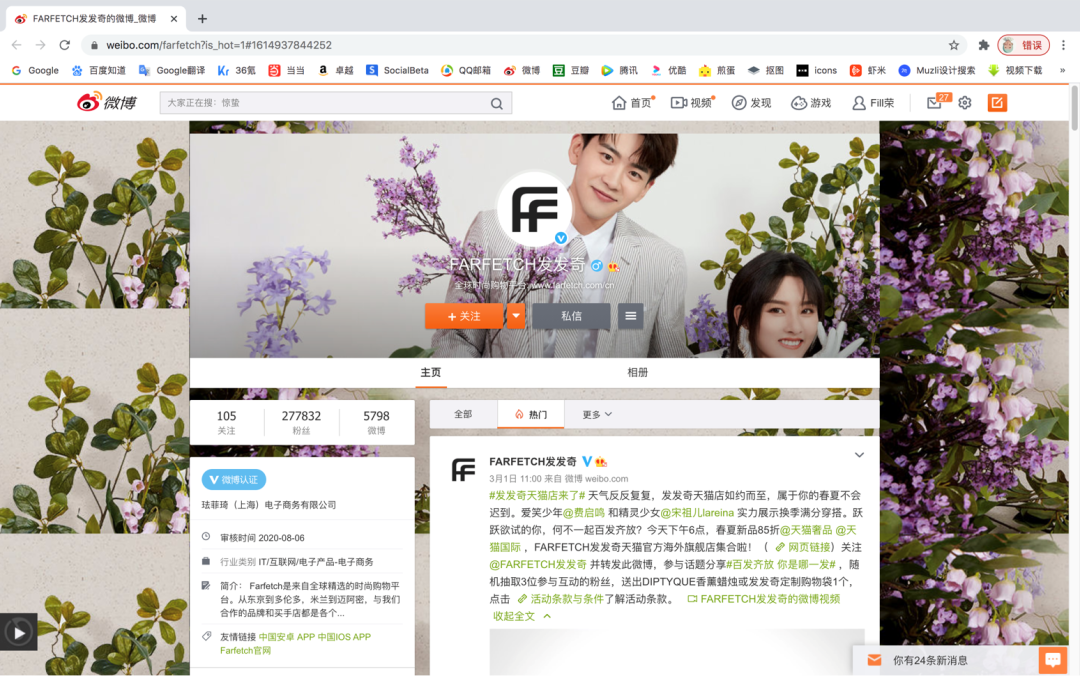This screenshot has height=676, width=1080.
Task: Switch to the 相册 tab
Action: (x=637, y=372)
